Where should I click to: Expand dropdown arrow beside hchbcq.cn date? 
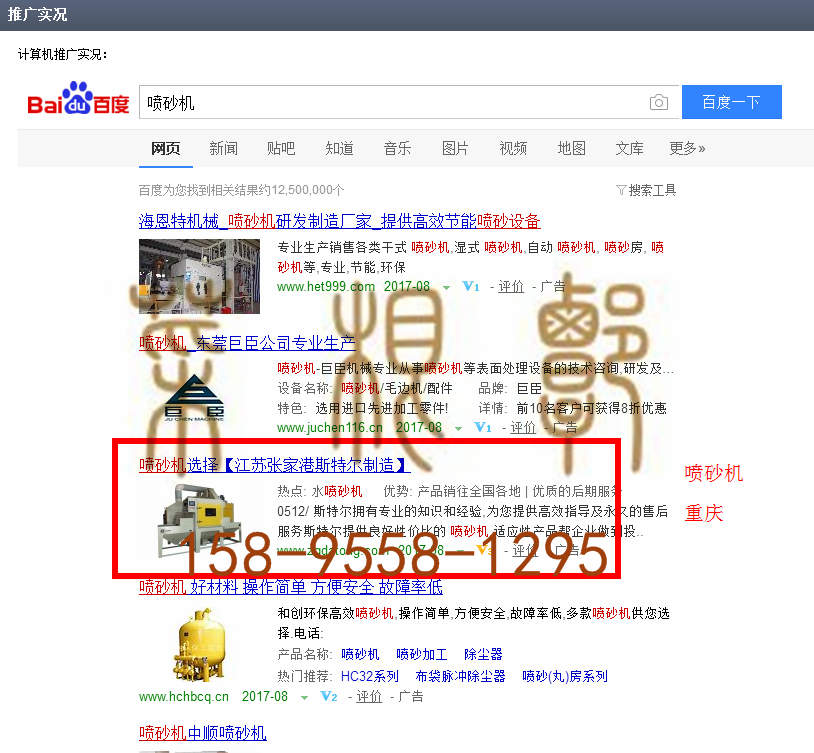tap(305, 697)
